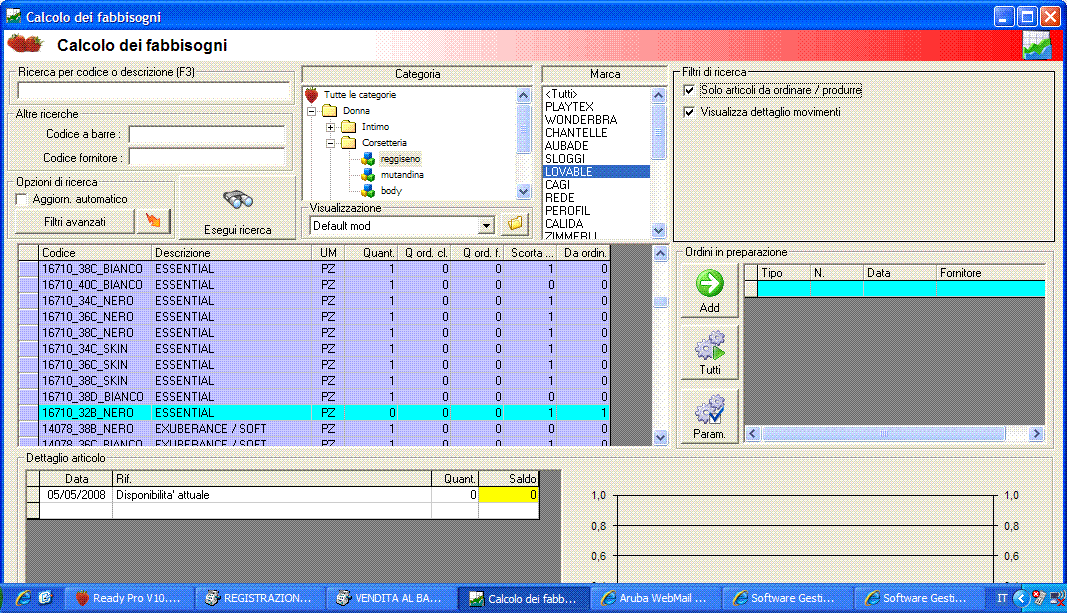Expand the Intimo tree node

(x=330, y=127)
